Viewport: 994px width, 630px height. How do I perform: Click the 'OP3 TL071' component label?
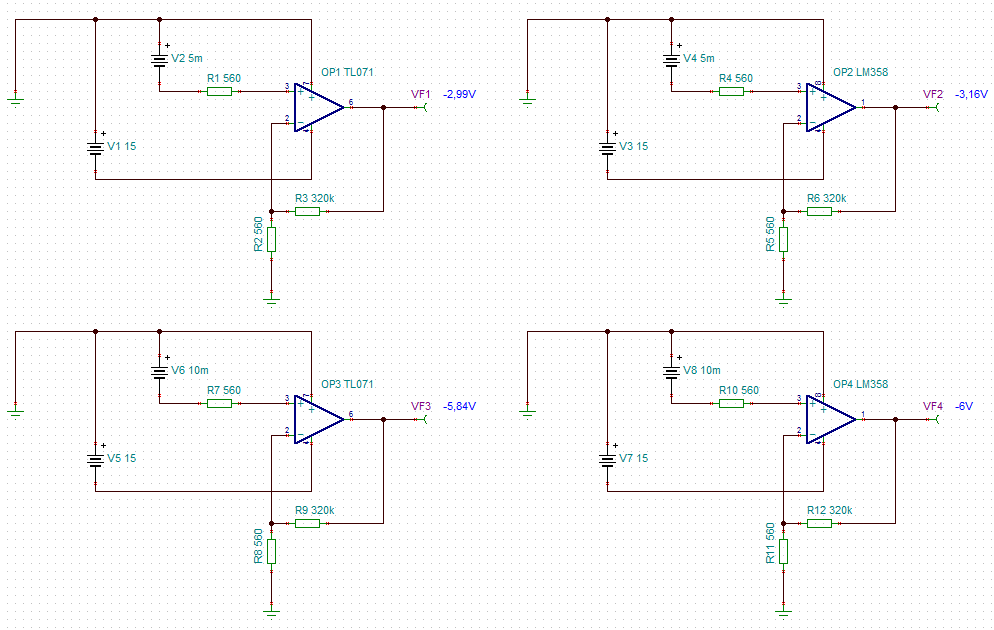point(347,384)
